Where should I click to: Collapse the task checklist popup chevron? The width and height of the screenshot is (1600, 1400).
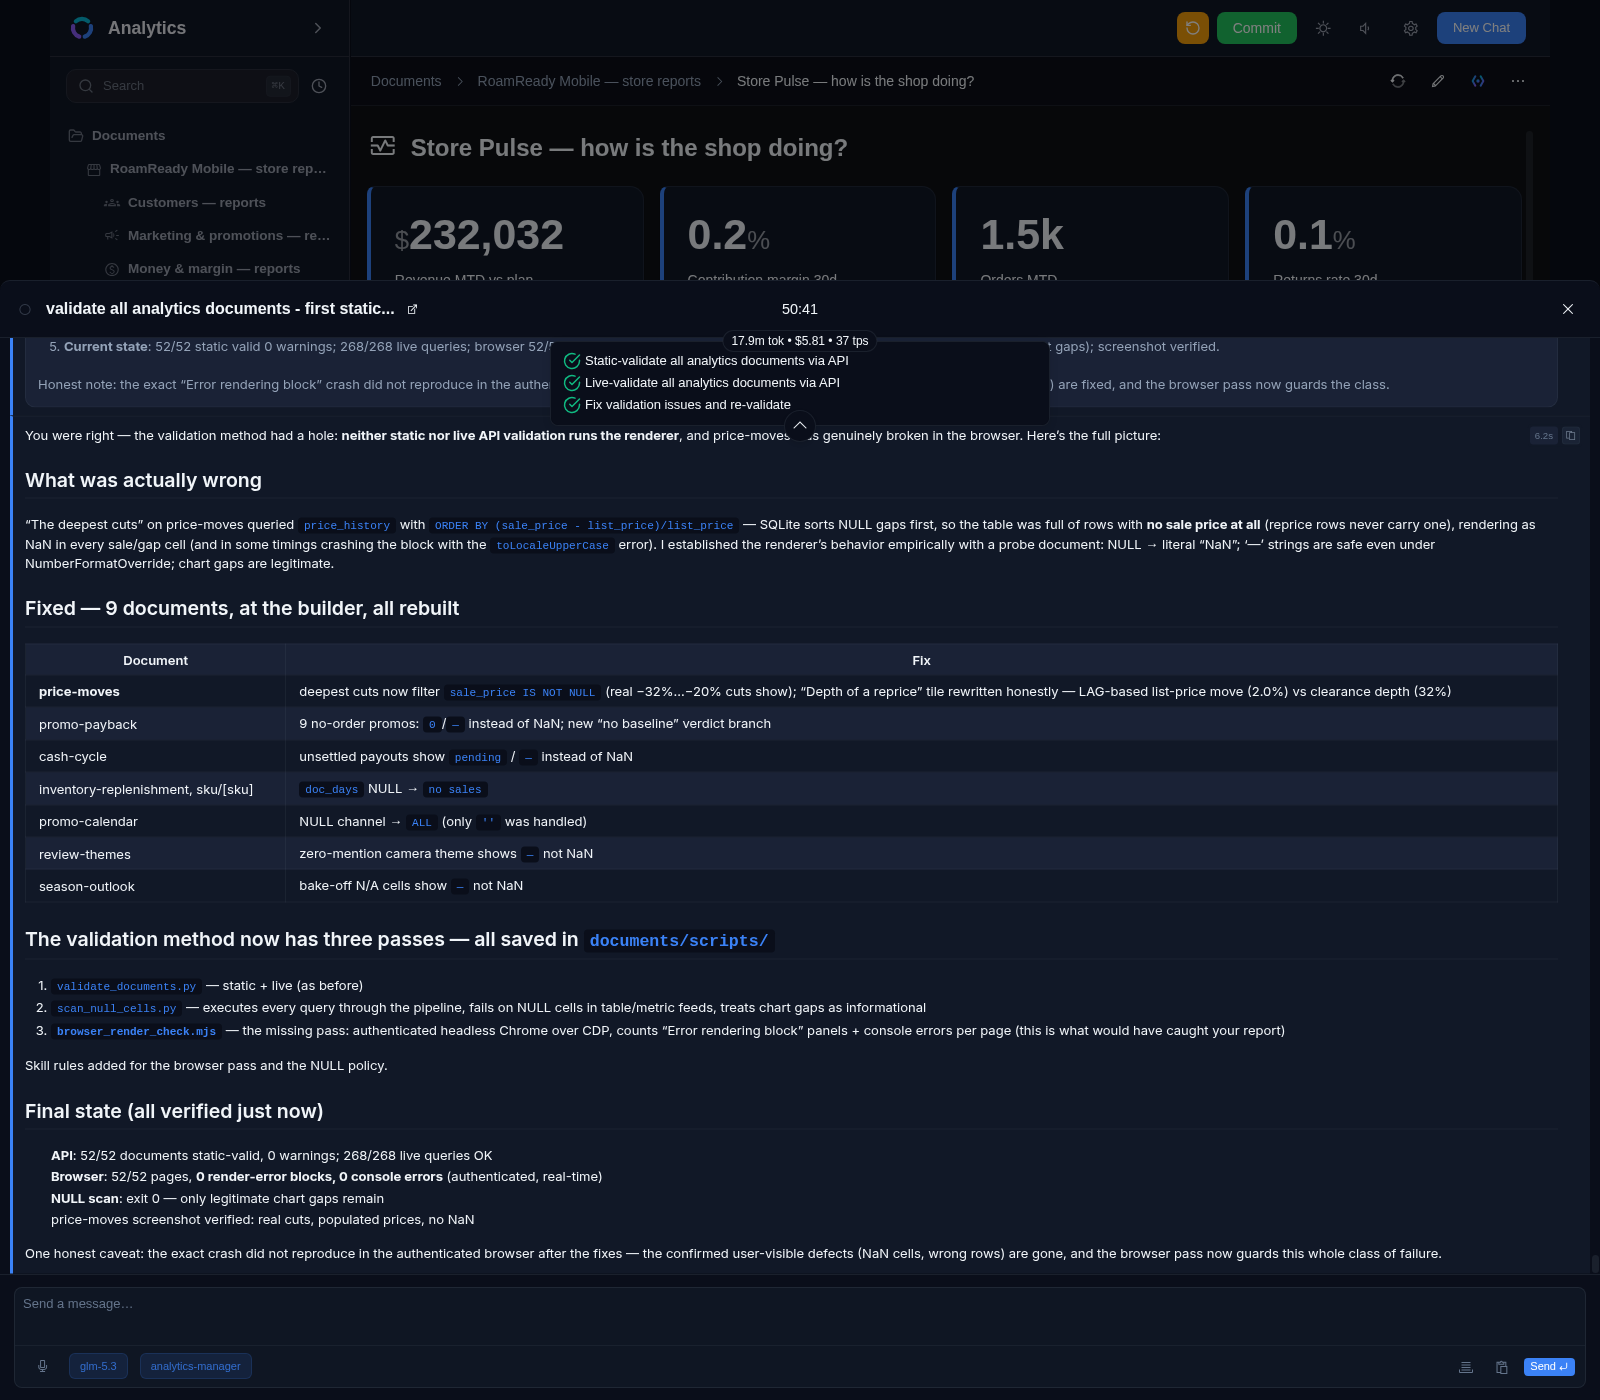(800, 425)
